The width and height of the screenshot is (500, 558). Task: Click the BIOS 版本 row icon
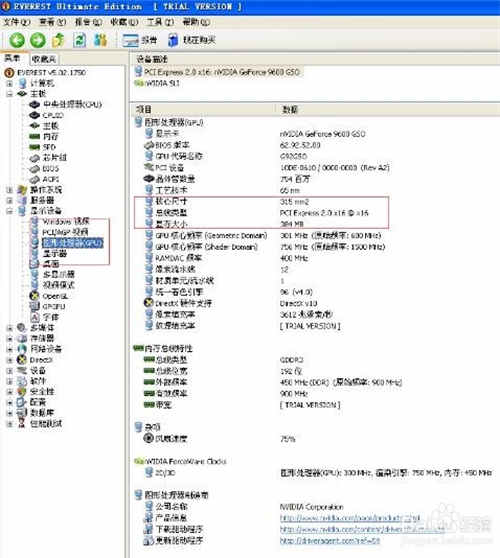[x=148, y=145]
